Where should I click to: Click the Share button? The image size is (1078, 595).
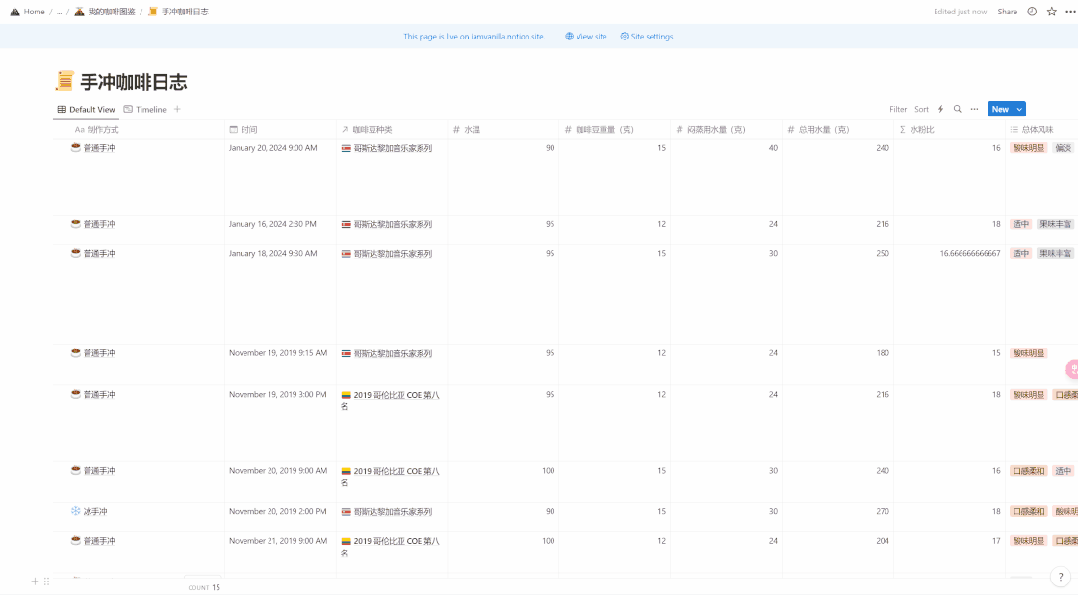tap(1007, 12)
